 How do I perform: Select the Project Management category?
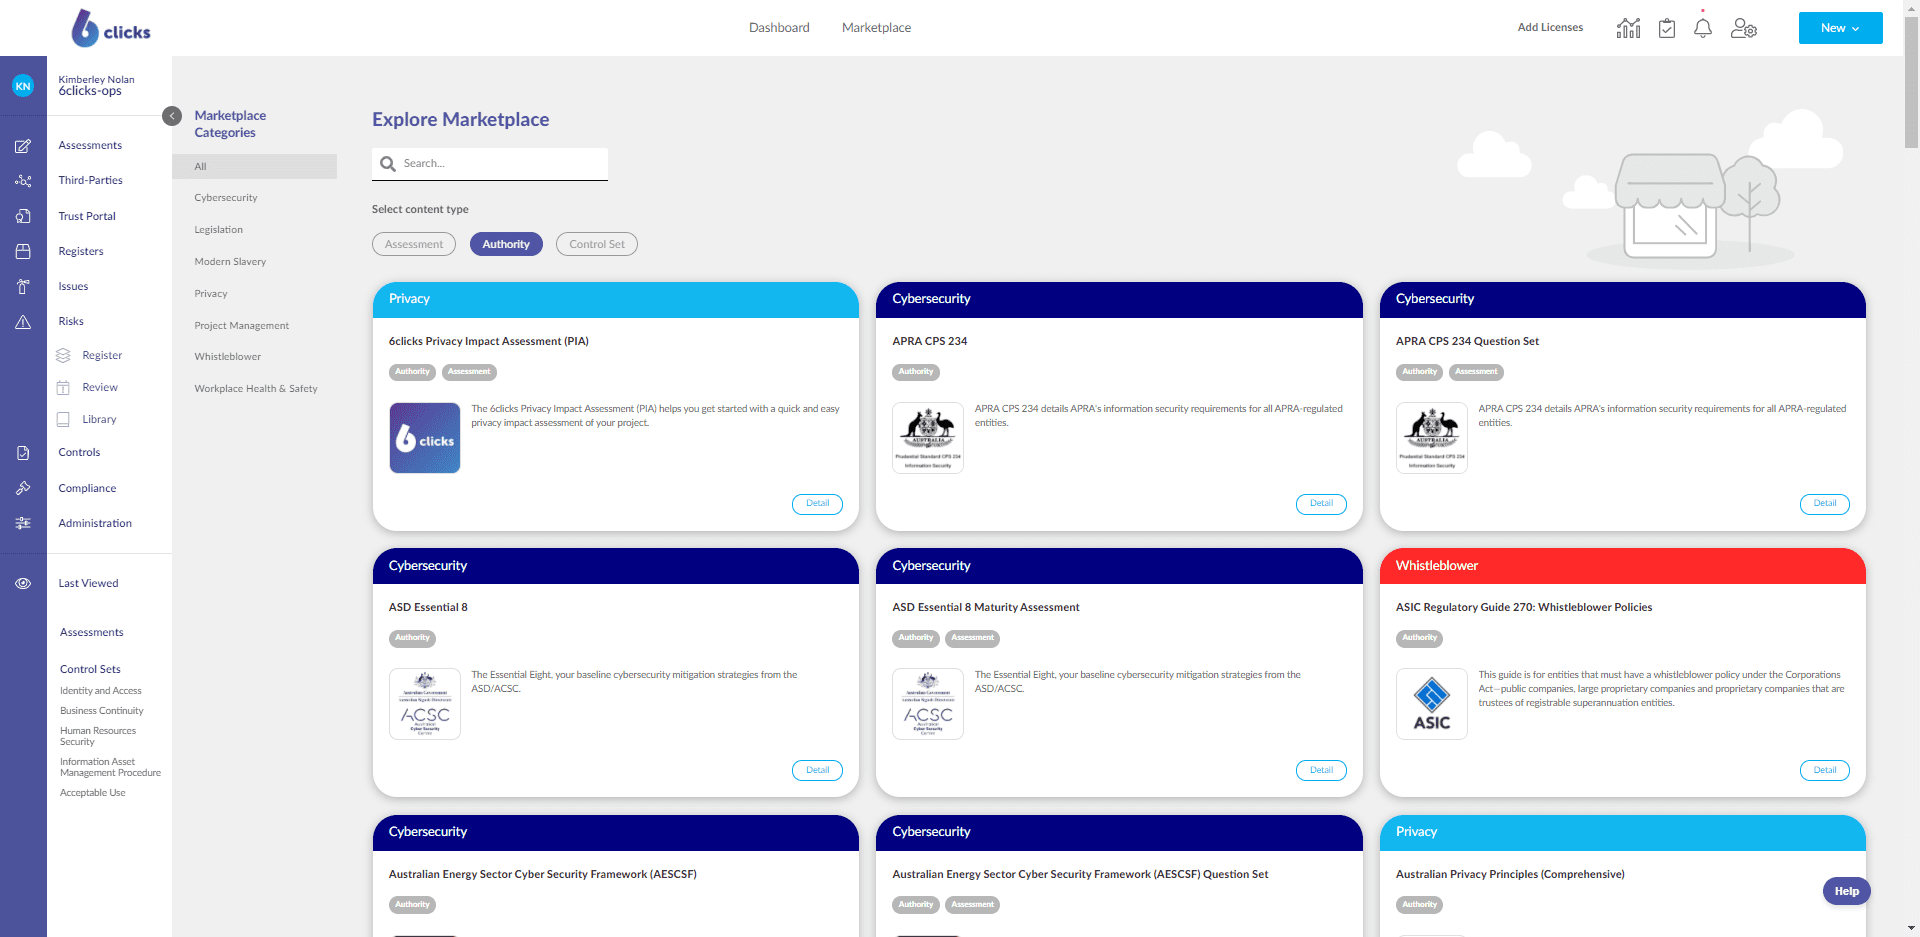tap(242, 326)
